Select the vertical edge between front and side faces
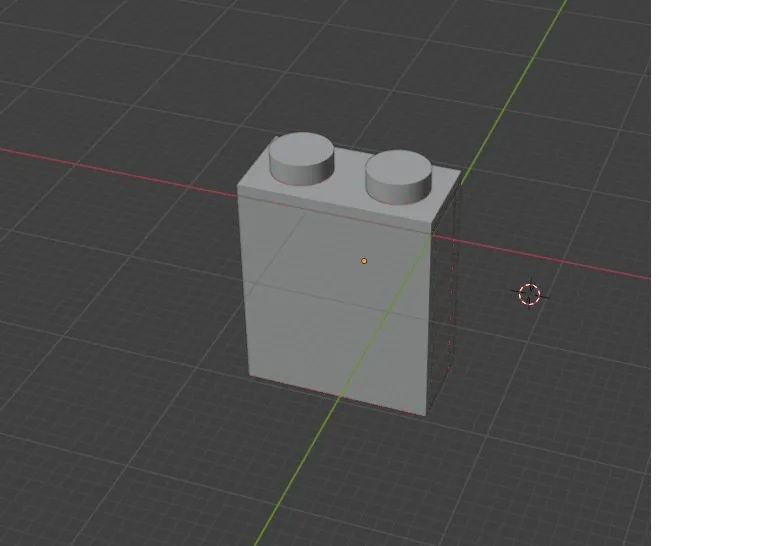Image resolution: width=768 pixels, height=546 pixels. coord(430,320)
